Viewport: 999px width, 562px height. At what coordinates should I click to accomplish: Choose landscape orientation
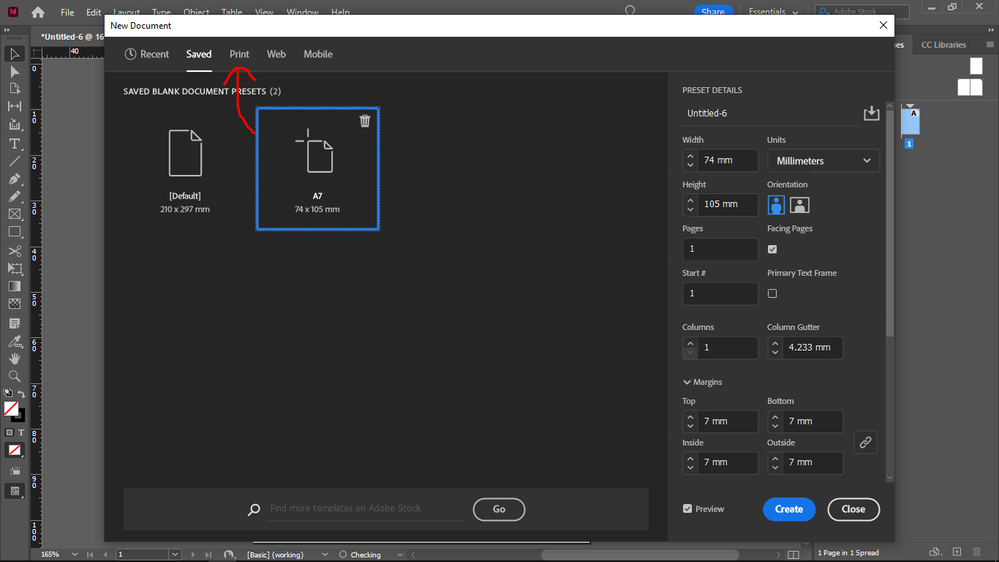(800, 205)
